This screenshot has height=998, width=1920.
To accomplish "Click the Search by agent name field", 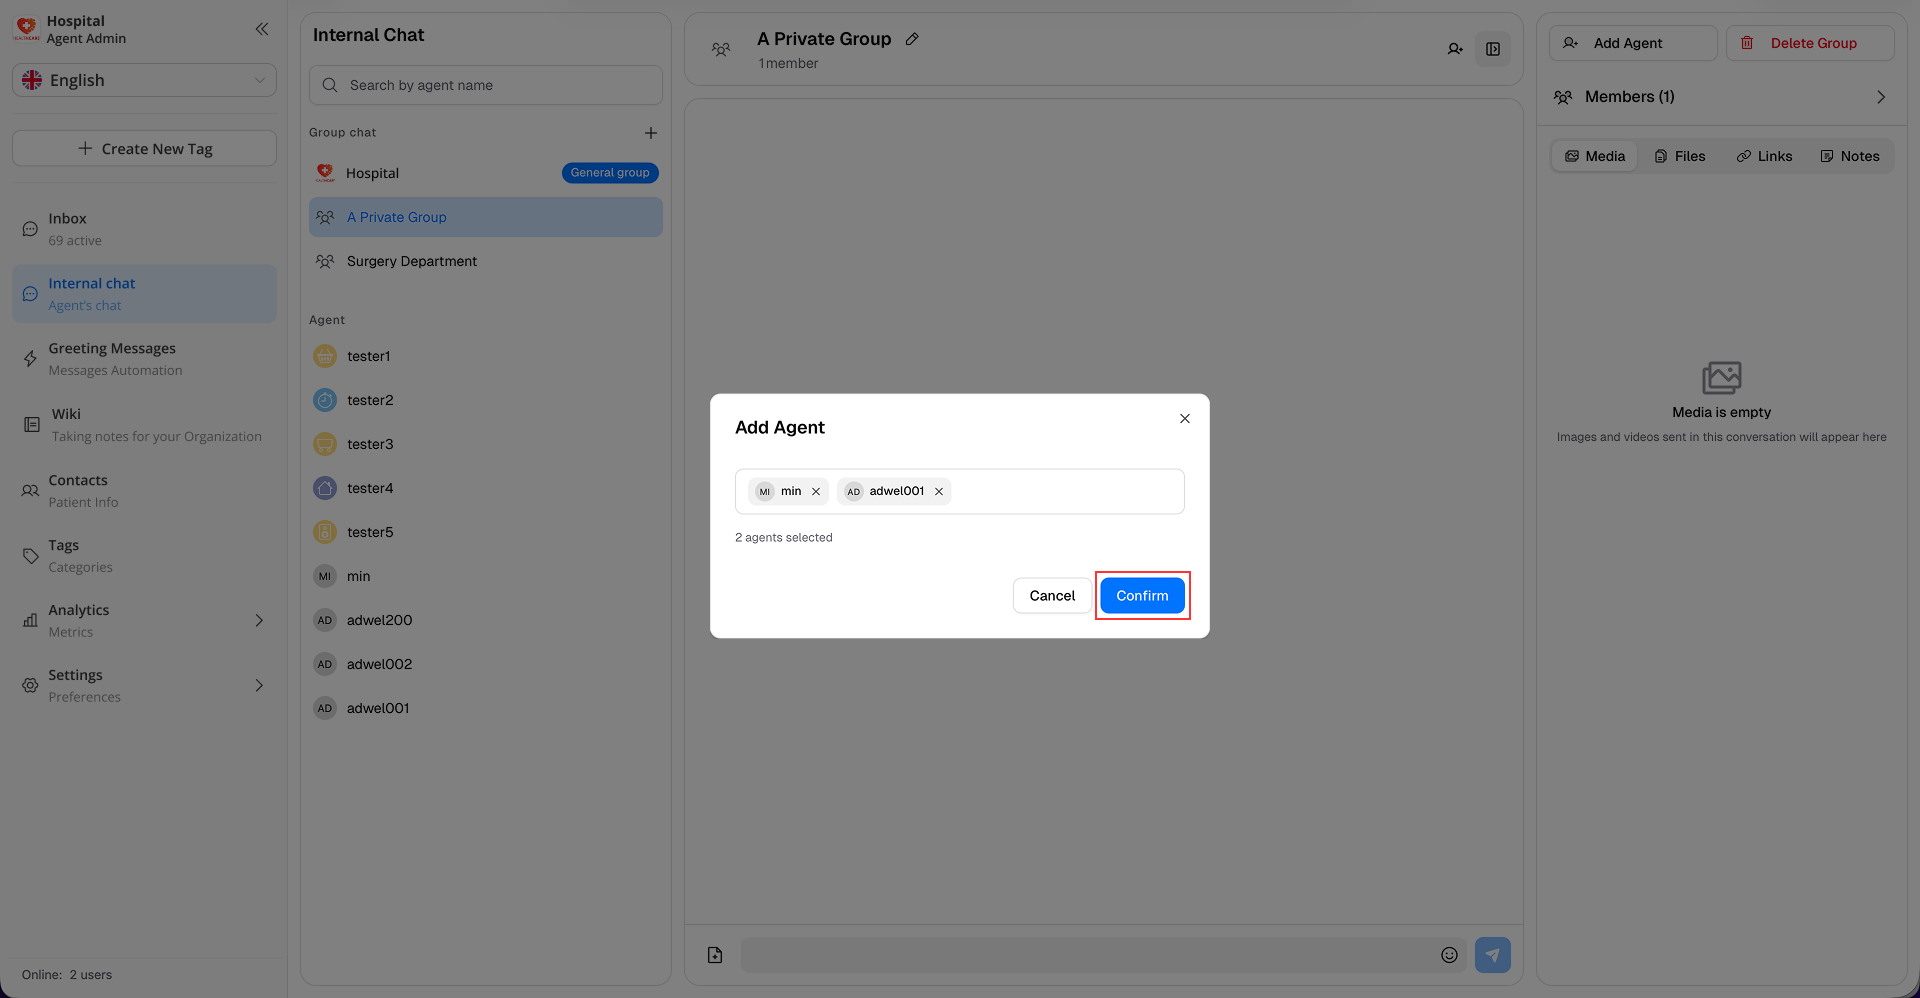I will (x=485, y=85).
